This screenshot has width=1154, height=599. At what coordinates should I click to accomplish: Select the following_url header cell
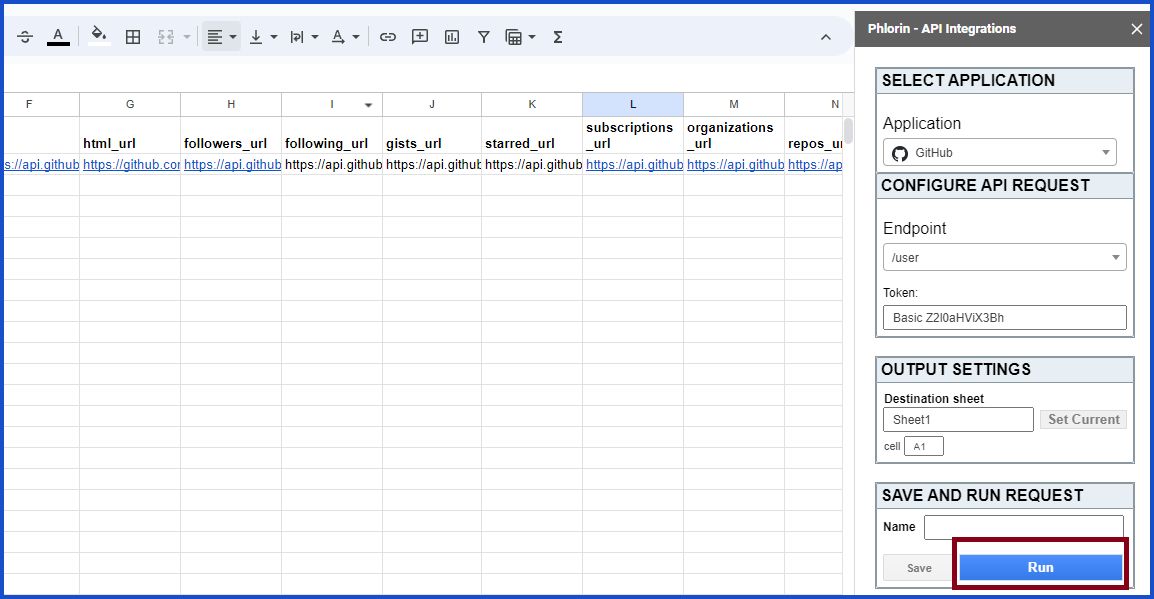pyautogui.click(x=332, y=135)
